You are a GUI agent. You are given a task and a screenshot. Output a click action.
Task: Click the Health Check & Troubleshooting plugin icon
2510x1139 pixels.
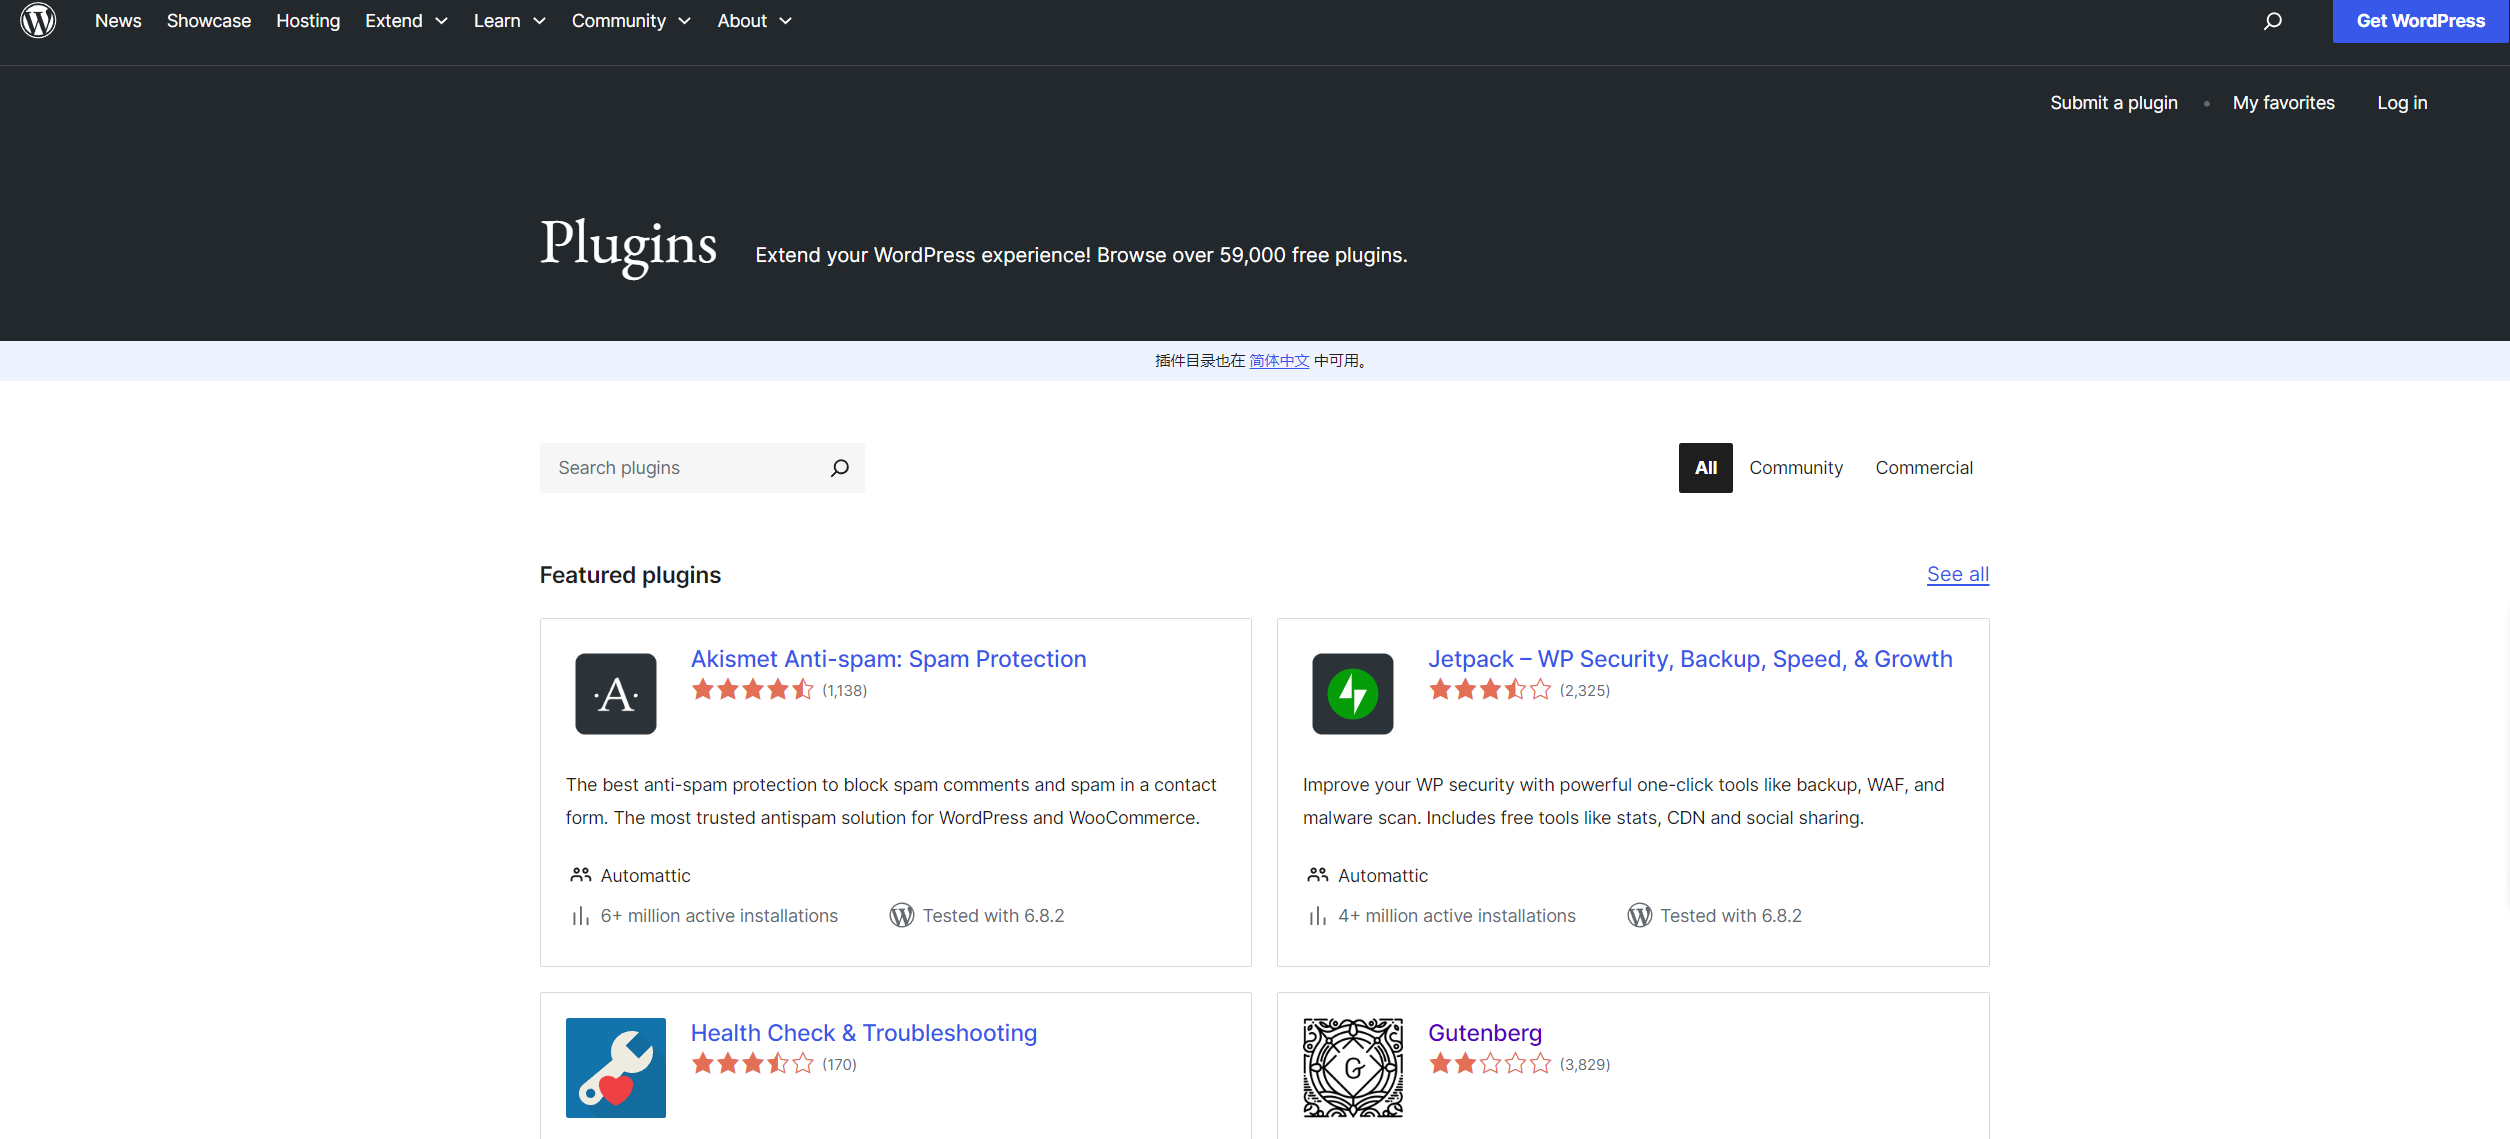[x=615, y=1067]
